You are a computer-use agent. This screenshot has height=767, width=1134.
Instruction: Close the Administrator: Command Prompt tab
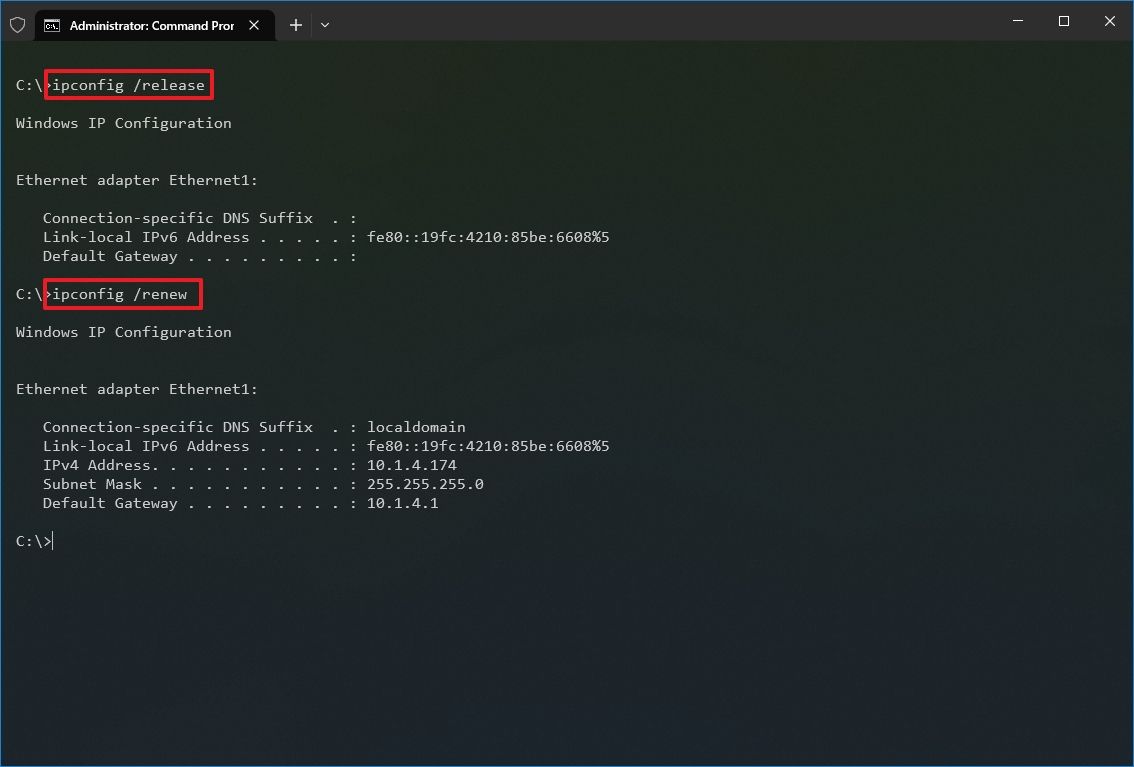pos(253,25)
